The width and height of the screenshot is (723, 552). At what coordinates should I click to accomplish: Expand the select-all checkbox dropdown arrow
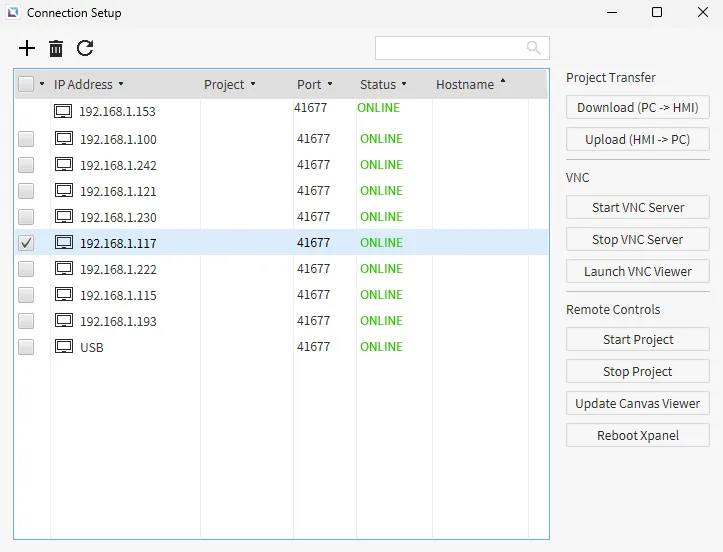pos(42,85)
